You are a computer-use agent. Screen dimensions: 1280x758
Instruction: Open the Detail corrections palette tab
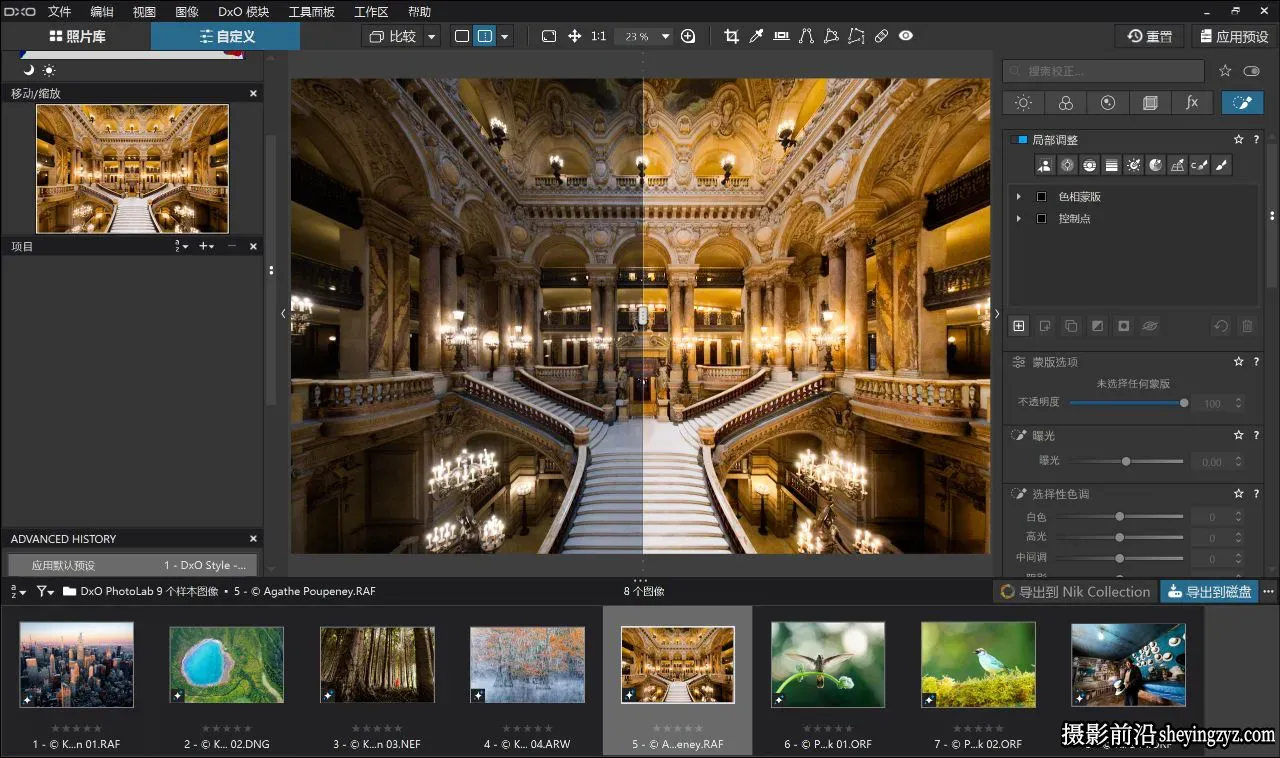tap(1108, 102)
